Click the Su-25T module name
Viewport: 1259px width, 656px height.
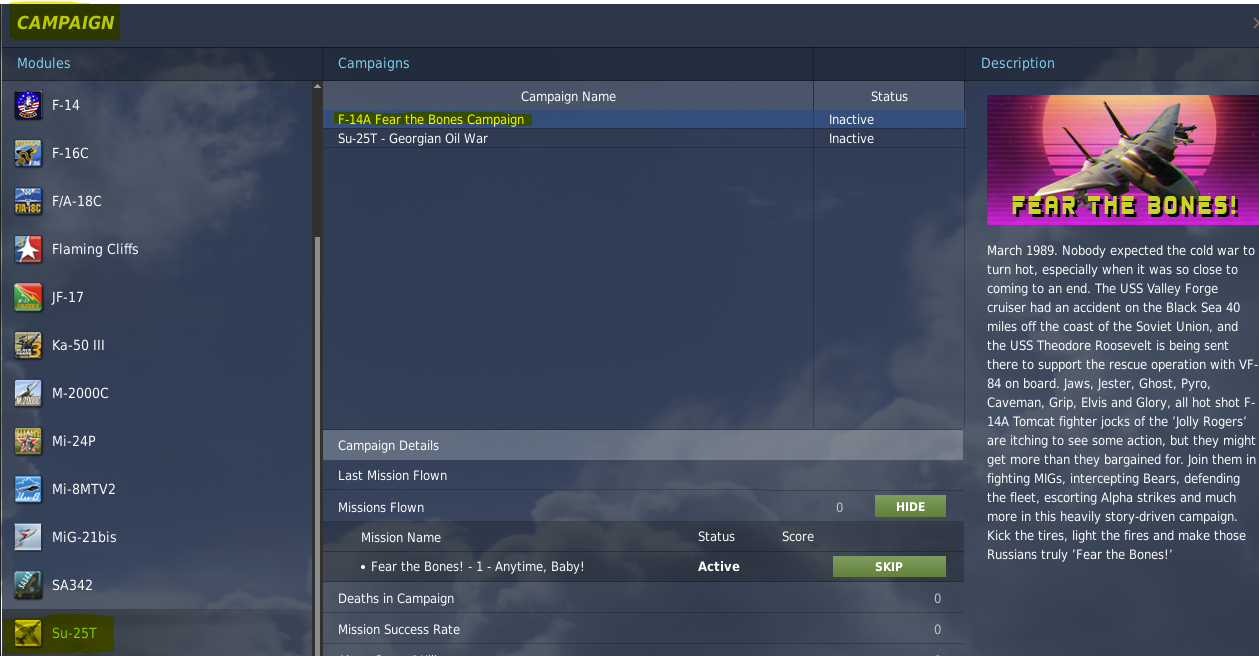(x=75, y=633)
